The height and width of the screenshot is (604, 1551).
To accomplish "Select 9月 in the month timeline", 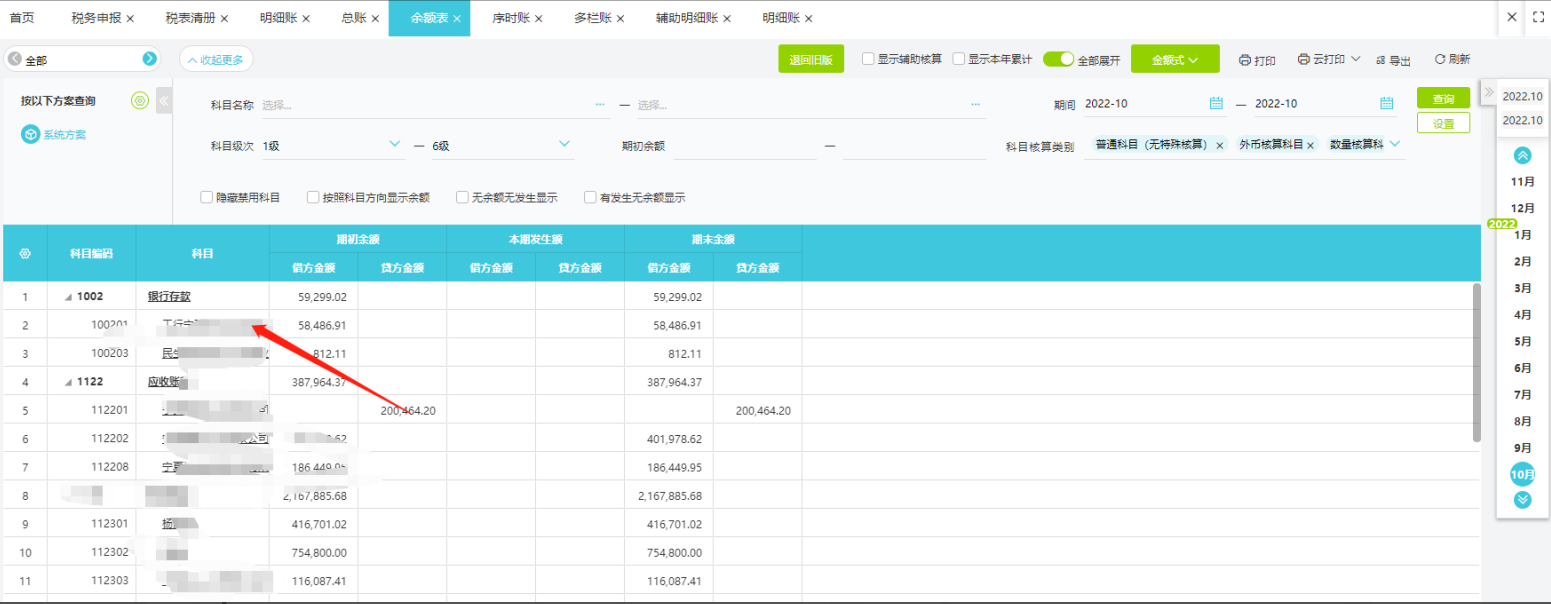I will click(1523, 447).
